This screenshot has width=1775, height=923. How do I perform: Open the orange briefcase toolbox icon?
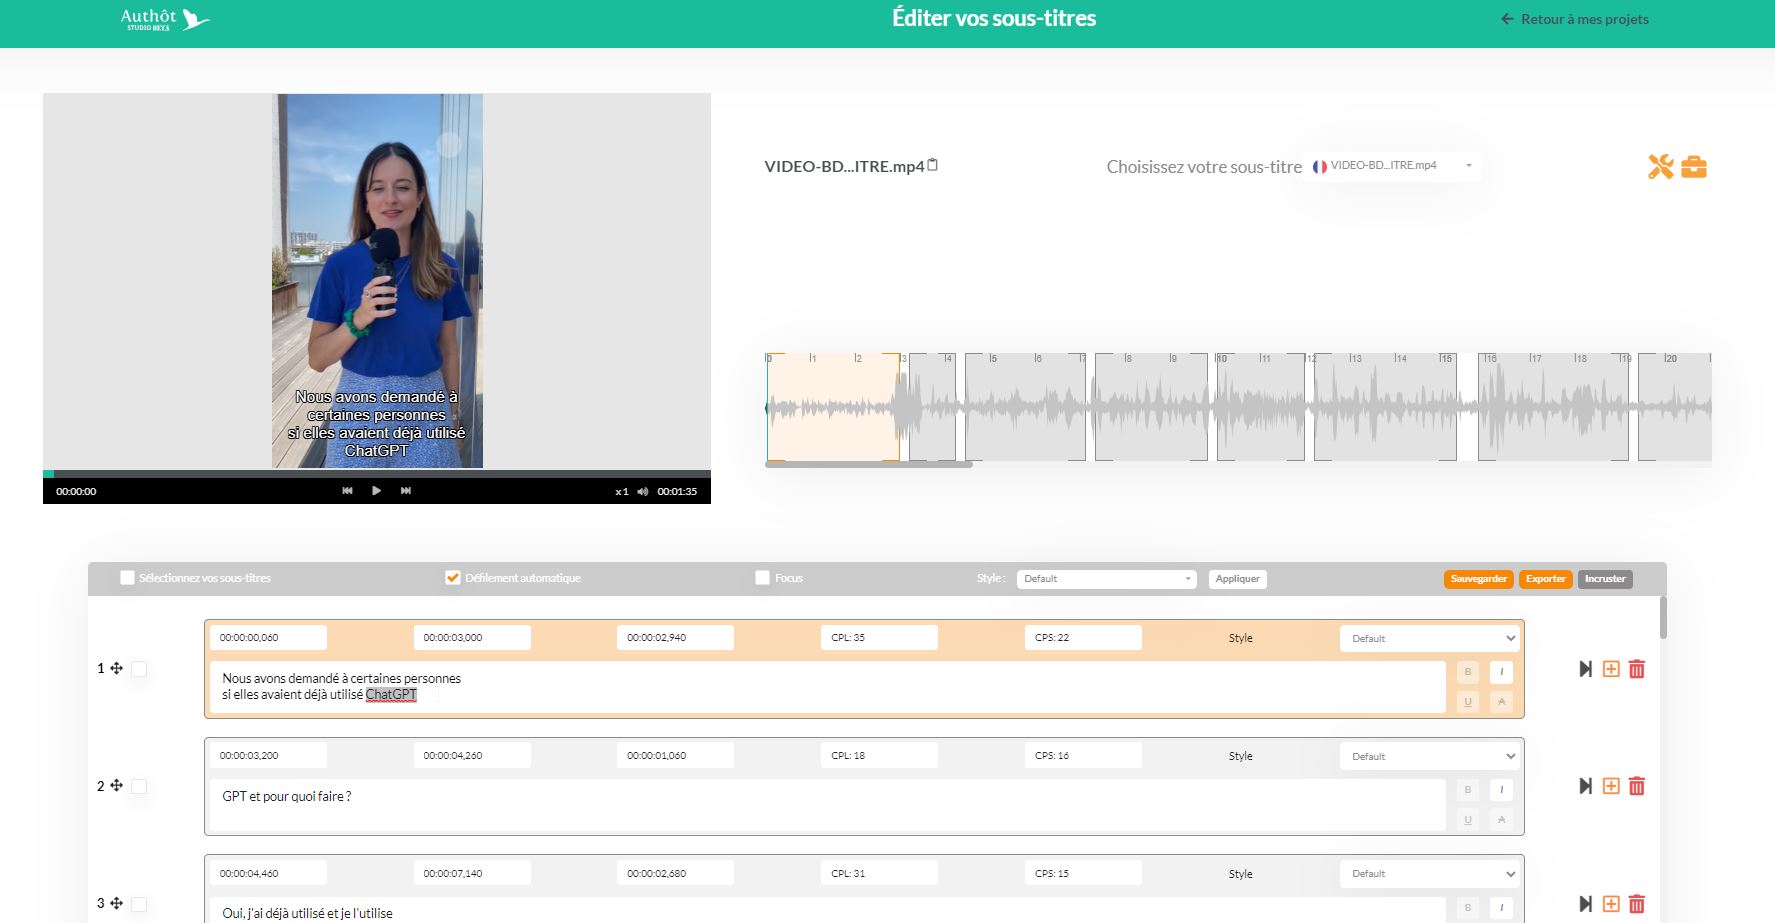pos(1694,167)
